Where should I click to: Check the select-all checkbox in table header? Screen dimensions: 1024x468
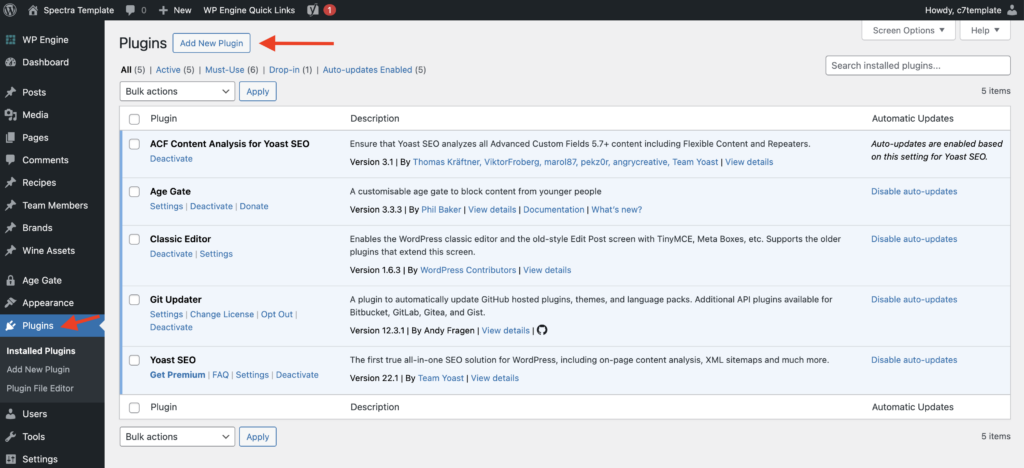[135, 119]
